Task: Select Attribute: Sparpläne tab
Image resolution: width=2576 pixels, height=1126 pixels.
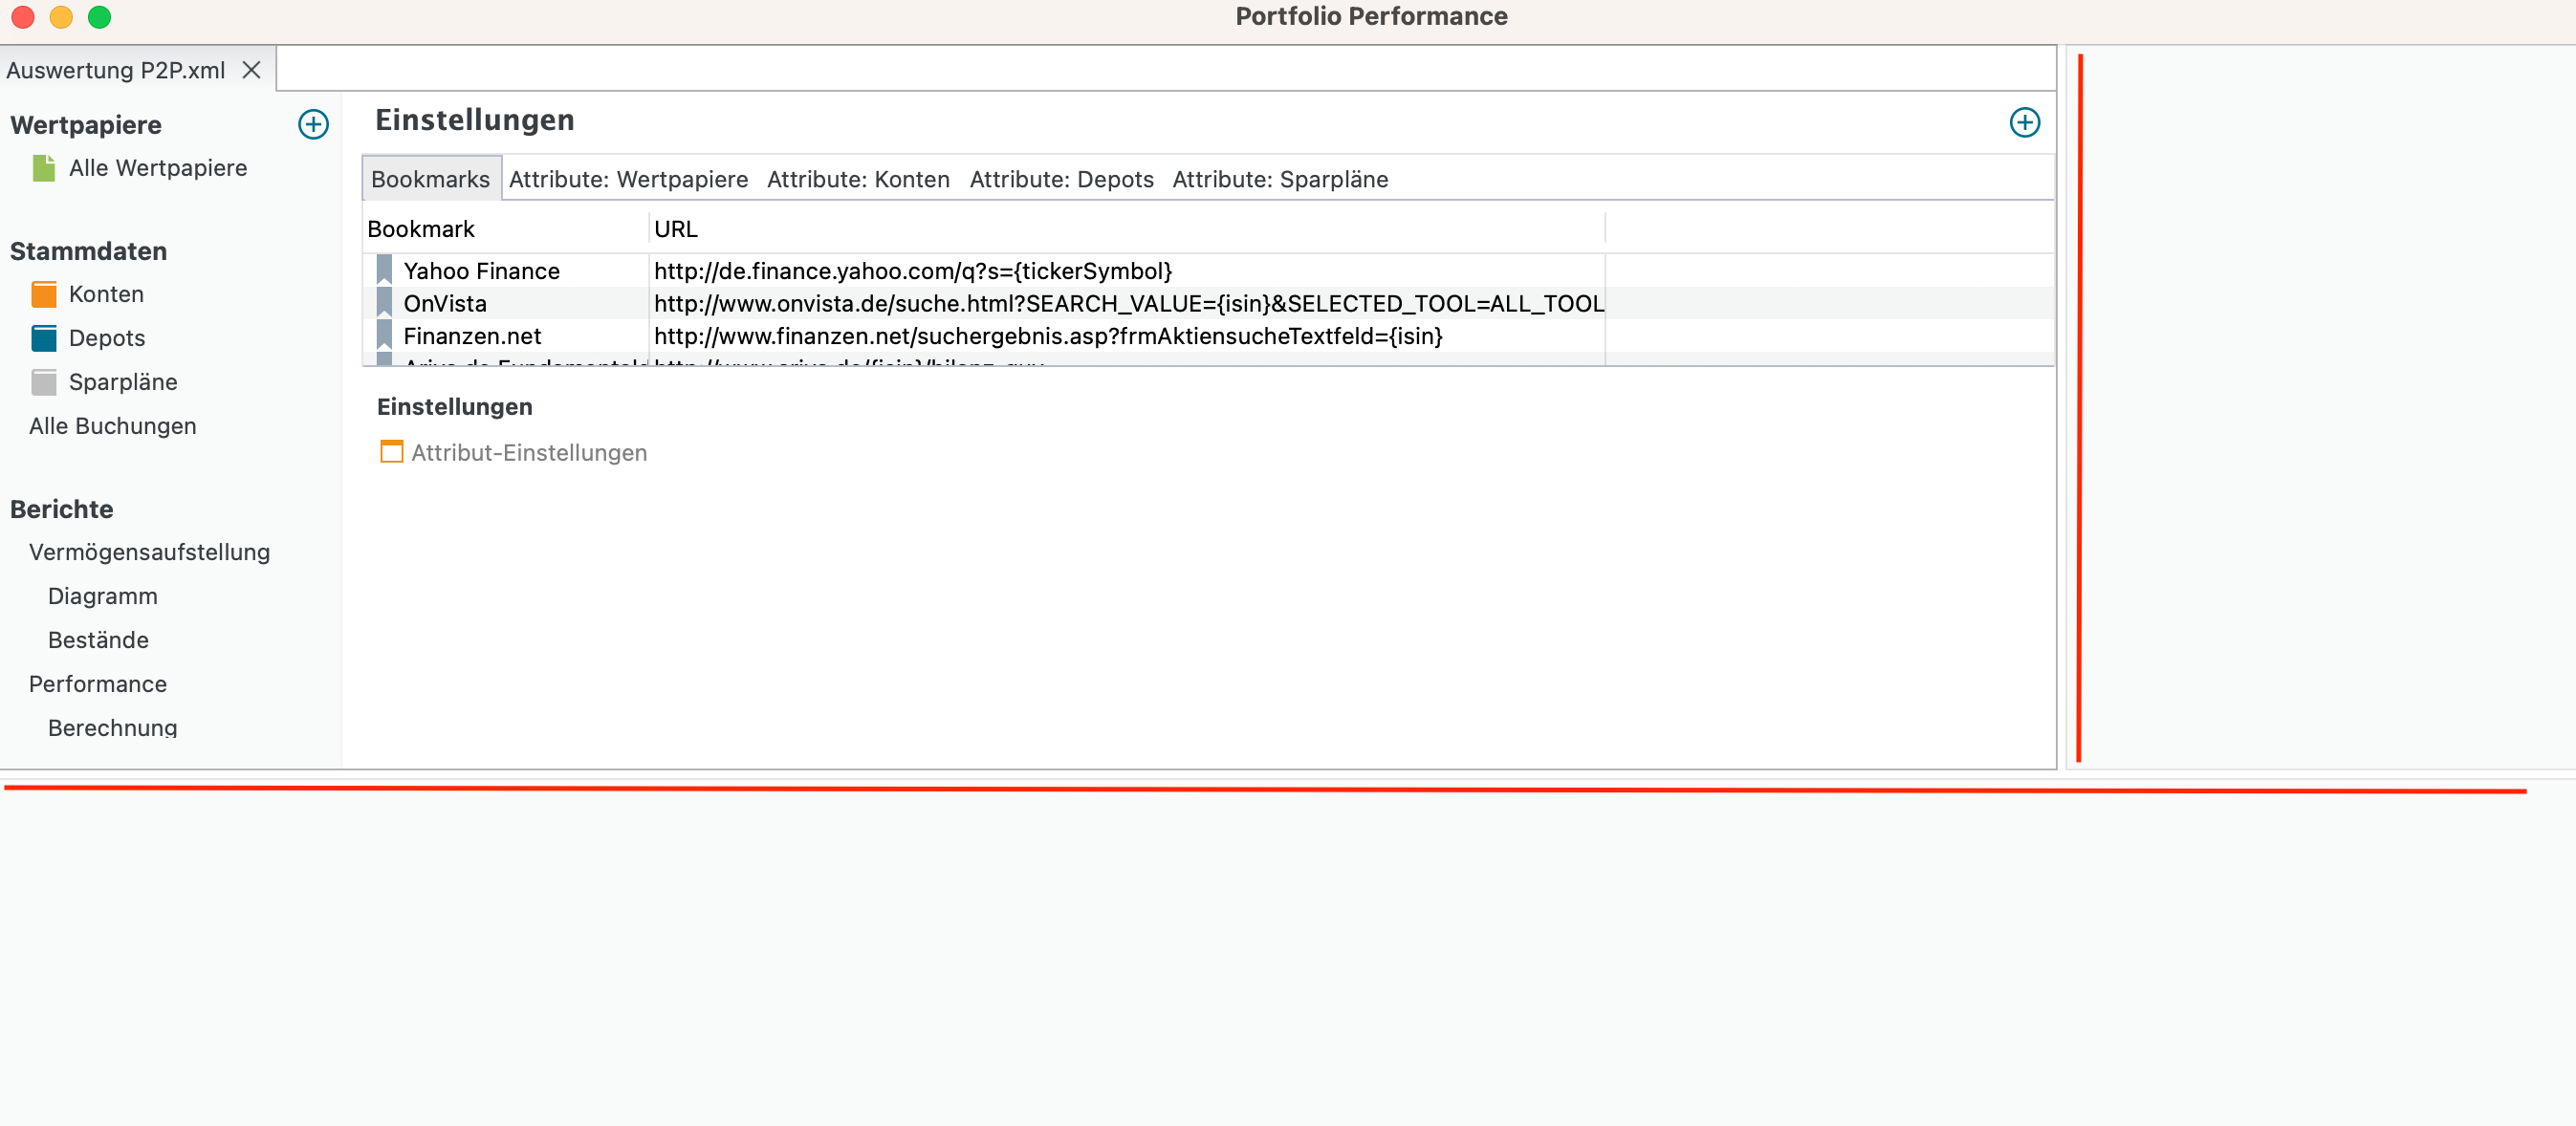Action: click(1279, 179)
